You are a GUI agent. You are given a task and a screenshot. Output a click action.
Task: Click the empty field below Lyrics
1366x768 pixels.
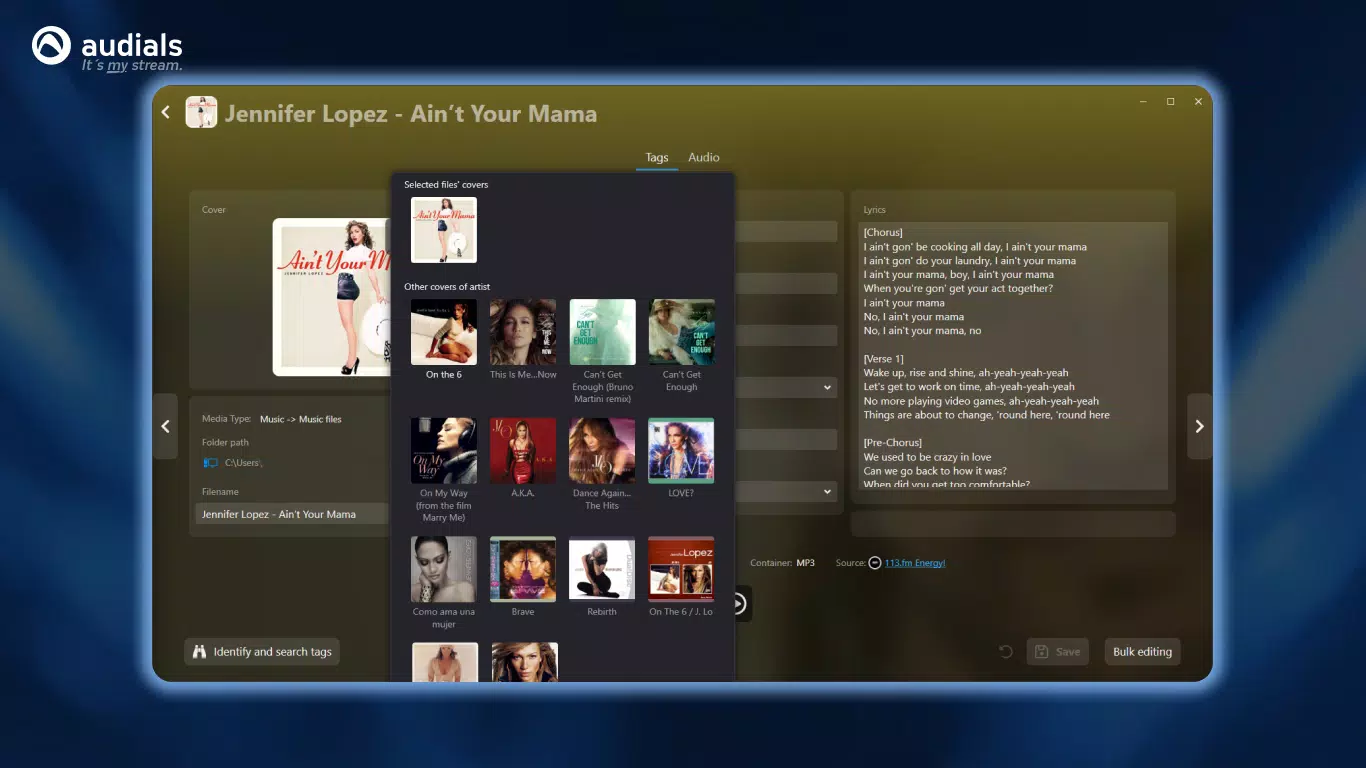point(1013,524)
